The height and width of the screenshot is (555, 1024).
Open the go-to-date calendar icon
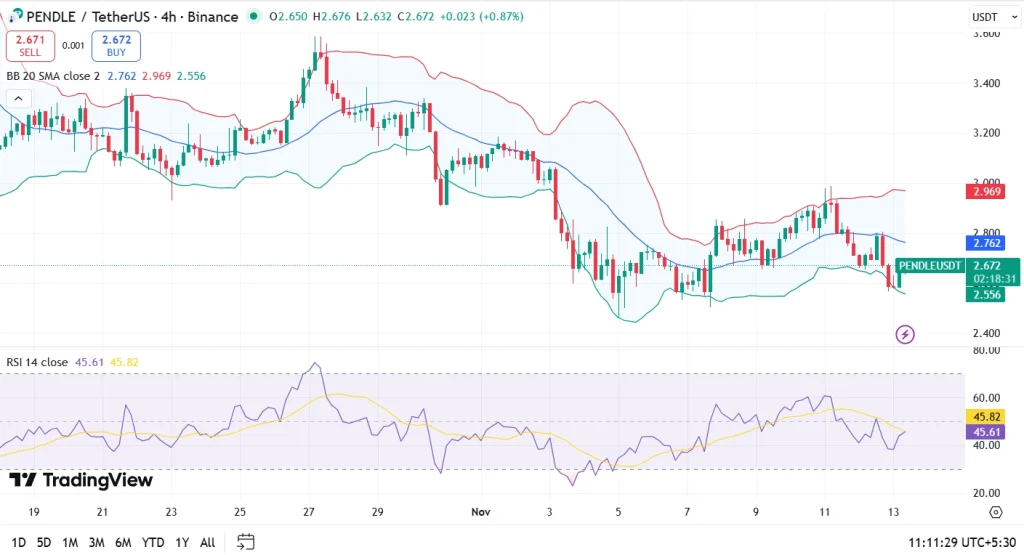click(x=246, y=542)
